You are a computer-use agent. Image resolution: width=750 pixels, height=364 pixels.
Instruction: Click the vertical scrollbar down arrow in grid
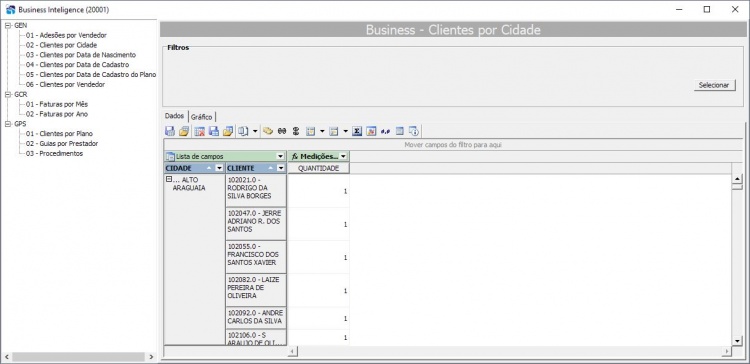tap(737, 341)
